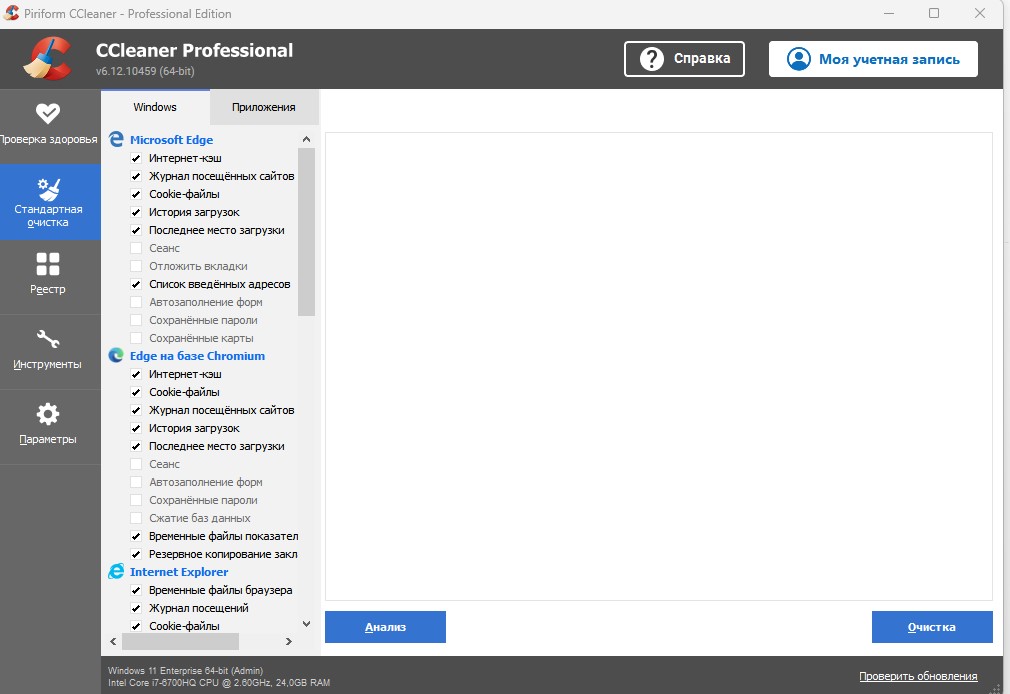Click the Edge Chromium browser icon
Image resolution: width=1010 pixels, height=694 pixels.
(x=116, y=356)
